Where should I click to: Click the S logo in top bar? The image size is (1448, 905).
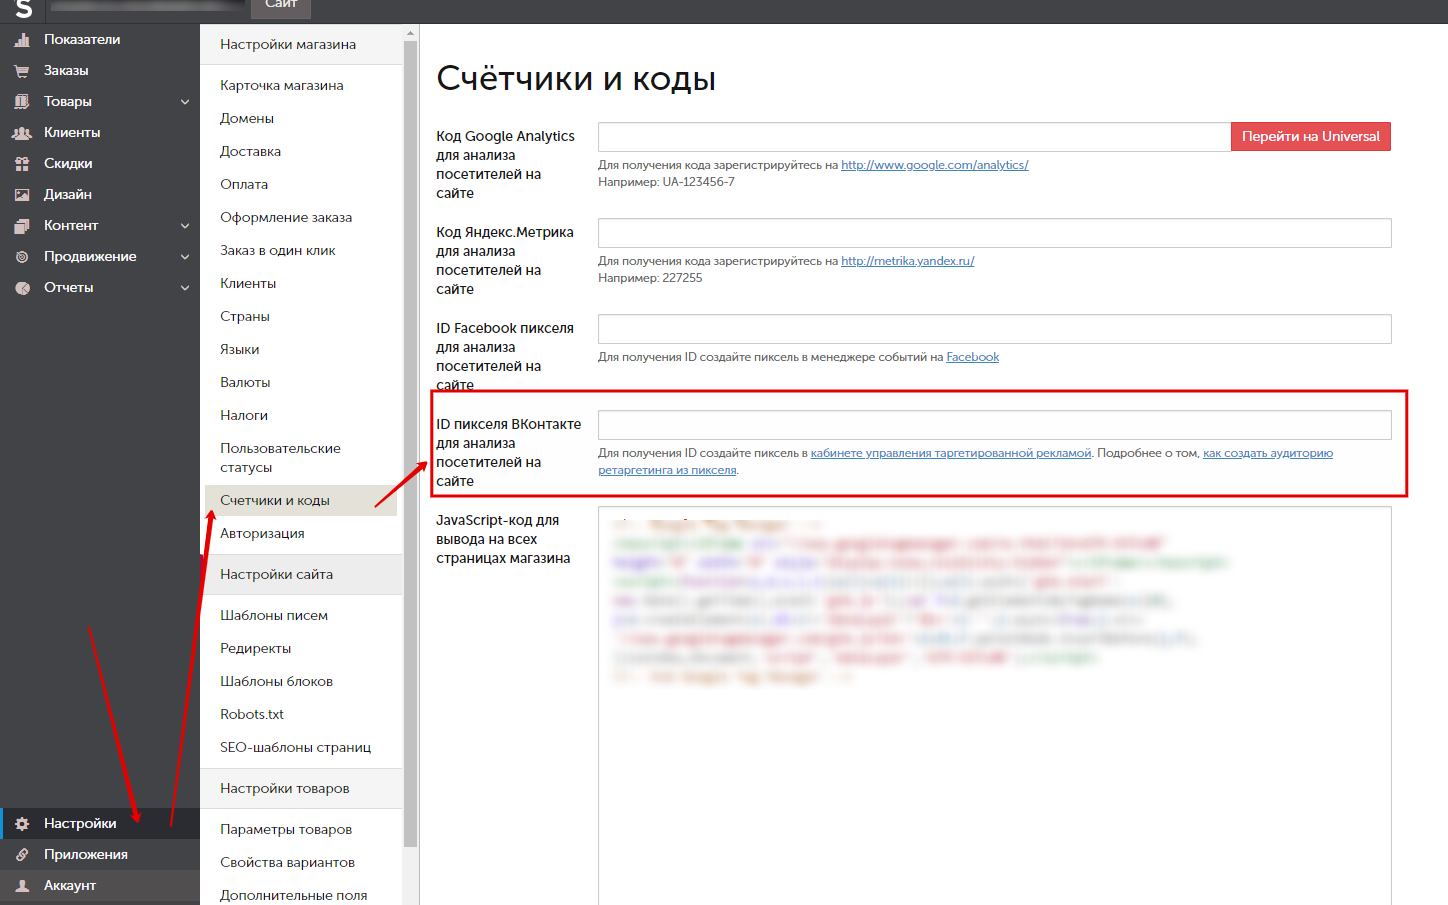pyautogui.click(x=24, y=10)
